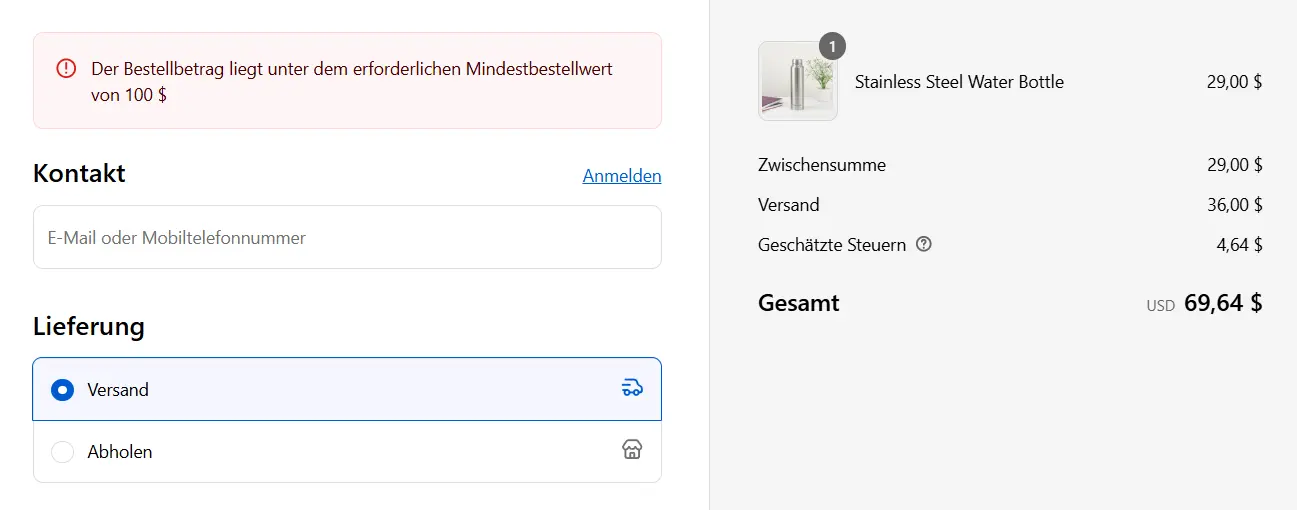1297x510 pixels.
Task: Click the quantity badge on product image
Action: pyautogui.click(x=832, y=46)
